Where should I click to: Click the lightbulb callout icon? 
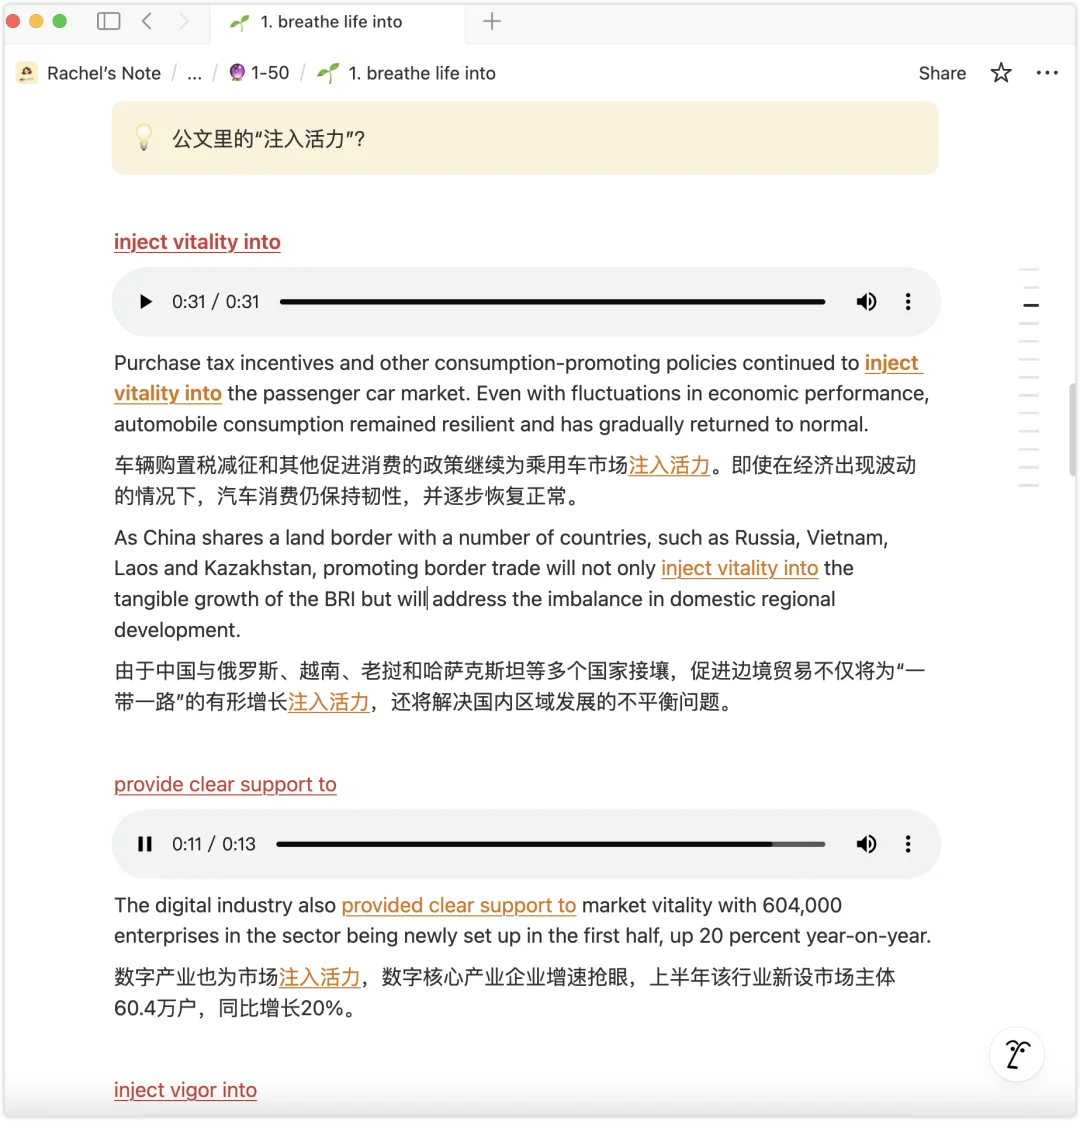pyautogui.click(x=144, y=137)
